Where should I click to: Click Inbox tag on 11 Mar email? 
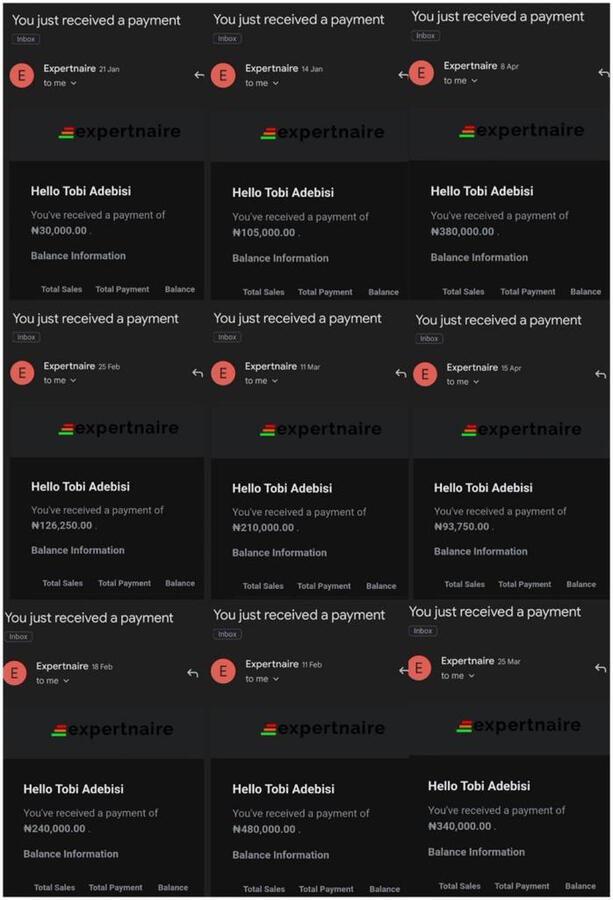(x=228, y=337)
